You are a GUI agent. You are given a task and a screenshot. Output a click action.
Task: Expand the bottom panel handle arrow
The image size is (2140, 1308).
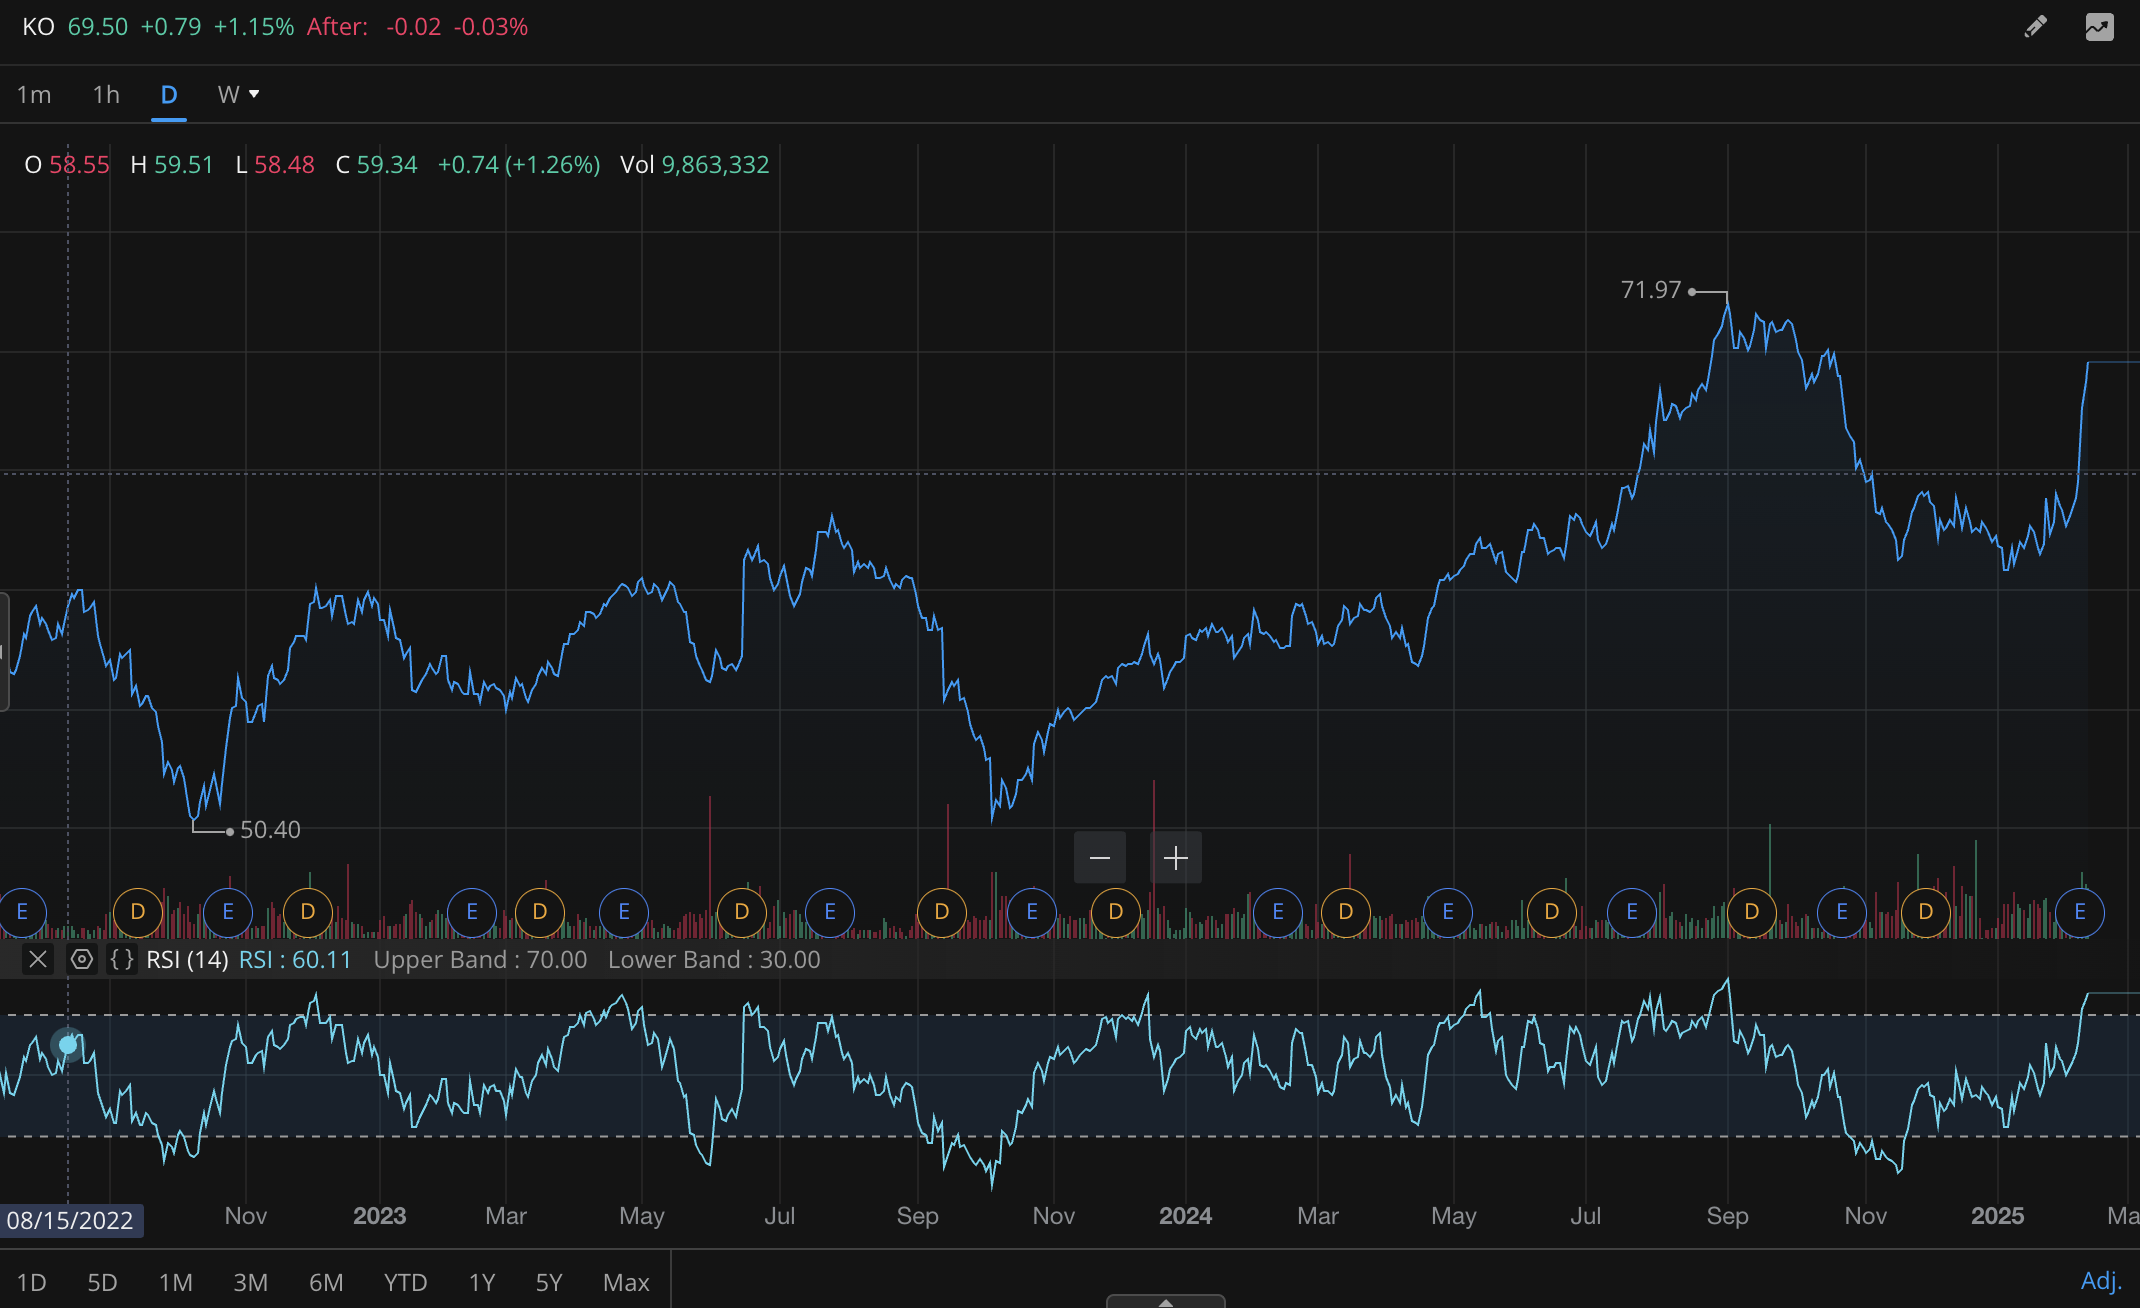tap(1165, 1302)
